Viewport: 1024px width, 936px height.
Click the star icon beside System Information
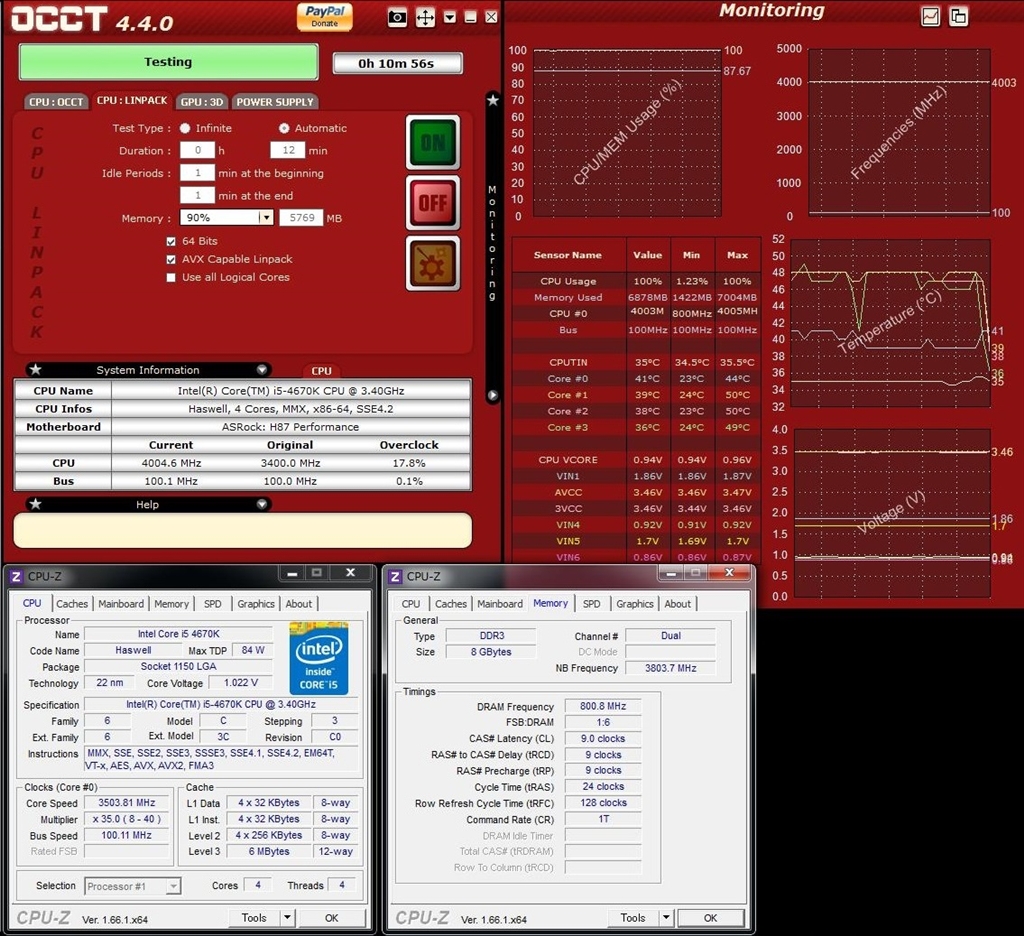[x=35, y=370]
